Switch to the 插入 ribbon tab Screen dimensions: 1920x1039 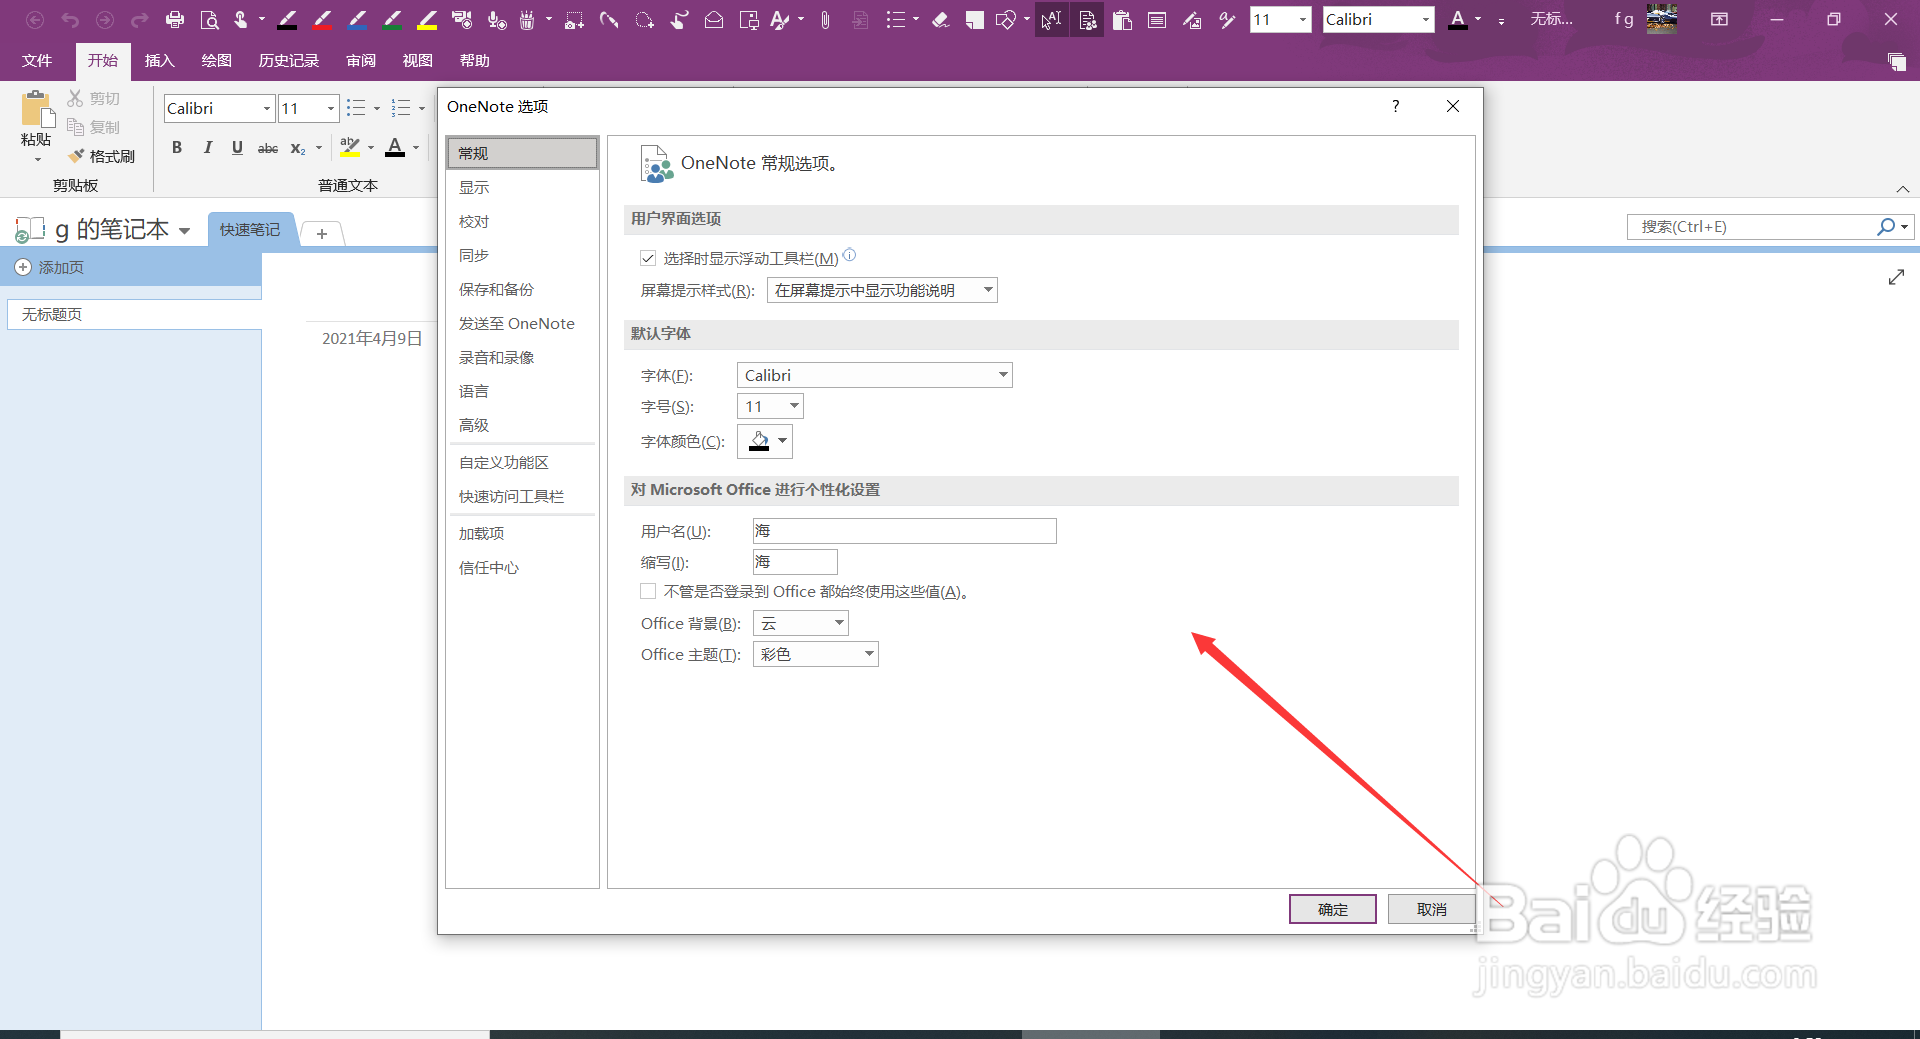(159, 60)
